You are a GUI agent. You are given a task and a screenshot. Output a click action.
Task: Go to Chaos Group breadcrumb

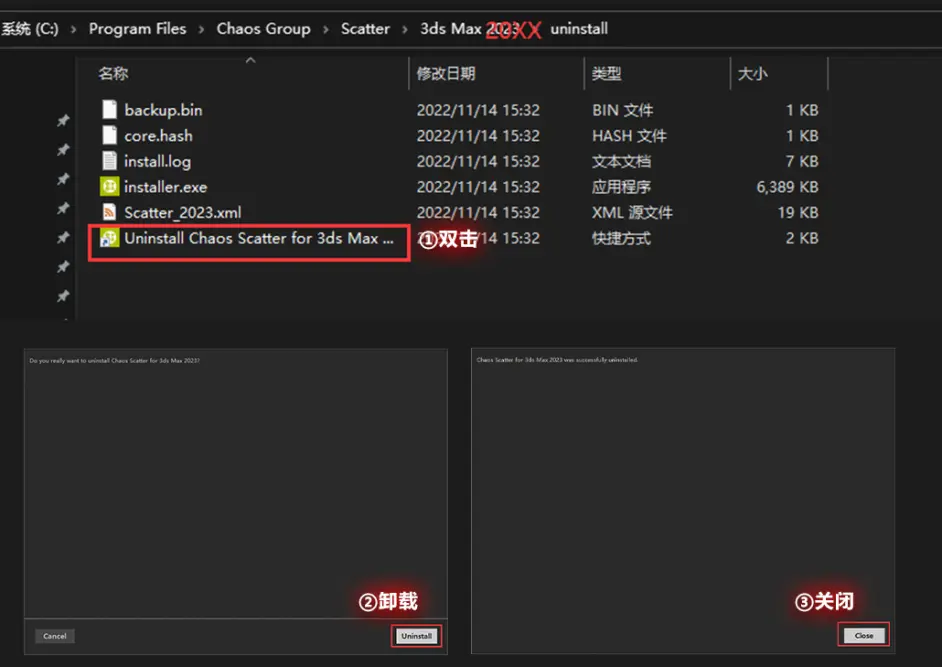click(264, 28)
